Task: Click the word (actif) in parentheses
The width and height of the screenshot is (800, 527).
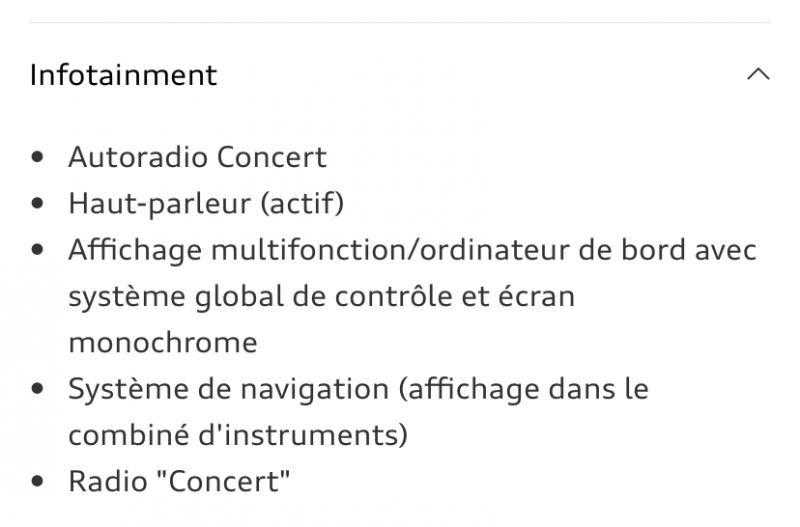Action: [302, 204]
